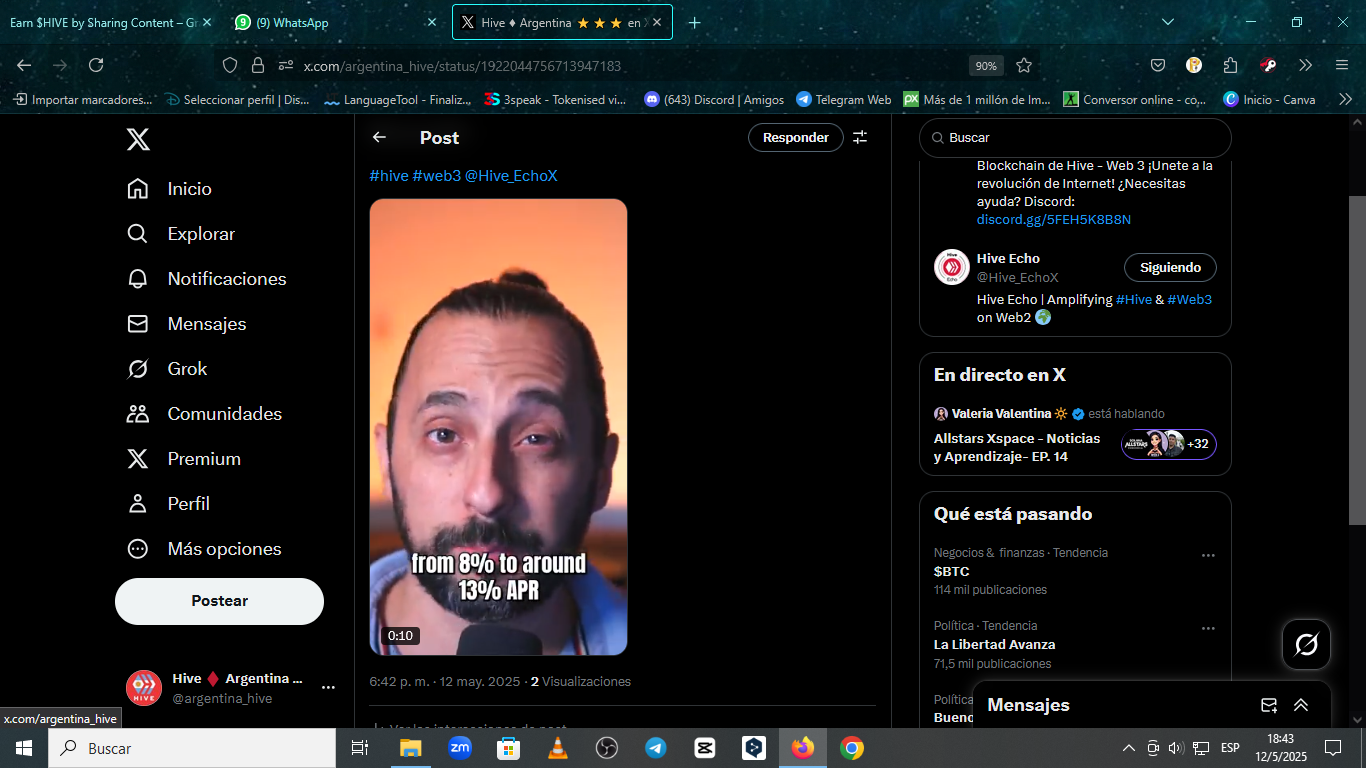Open the #hive hashtag link
Viewport: 1366px width, 768px height.
pos(389,176)
